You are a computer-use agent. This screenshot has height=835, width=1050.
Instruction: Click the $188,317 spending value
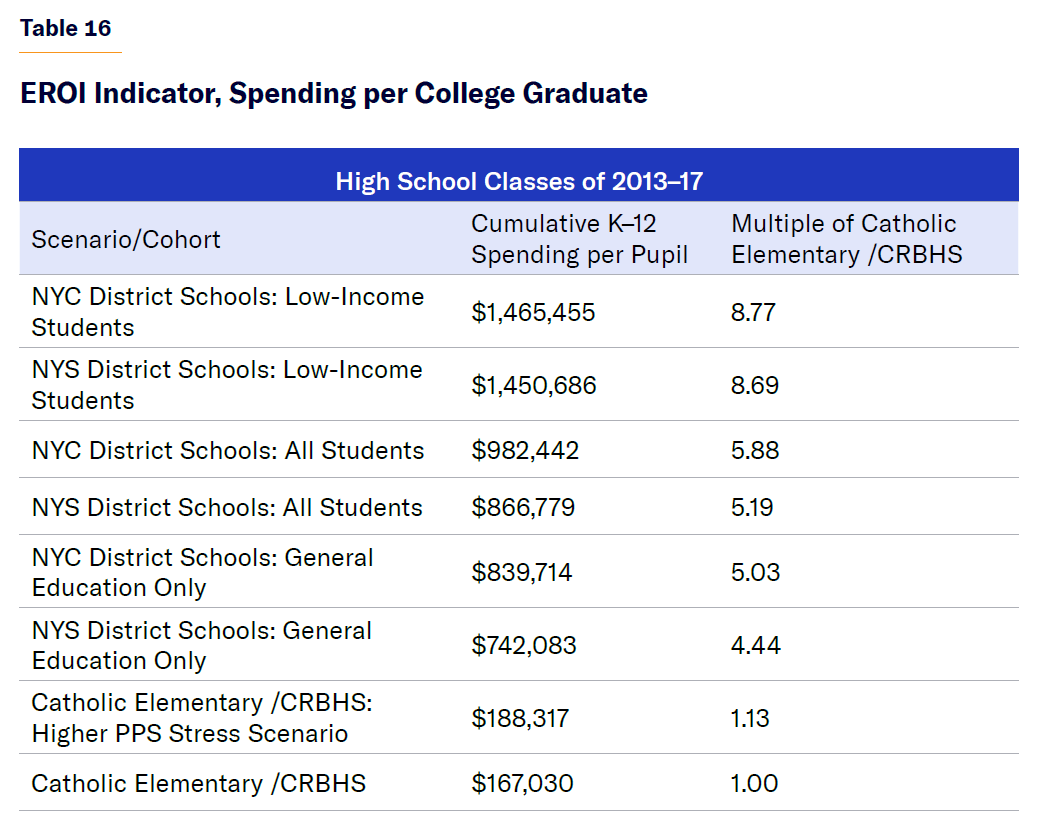tap(523, 718)
